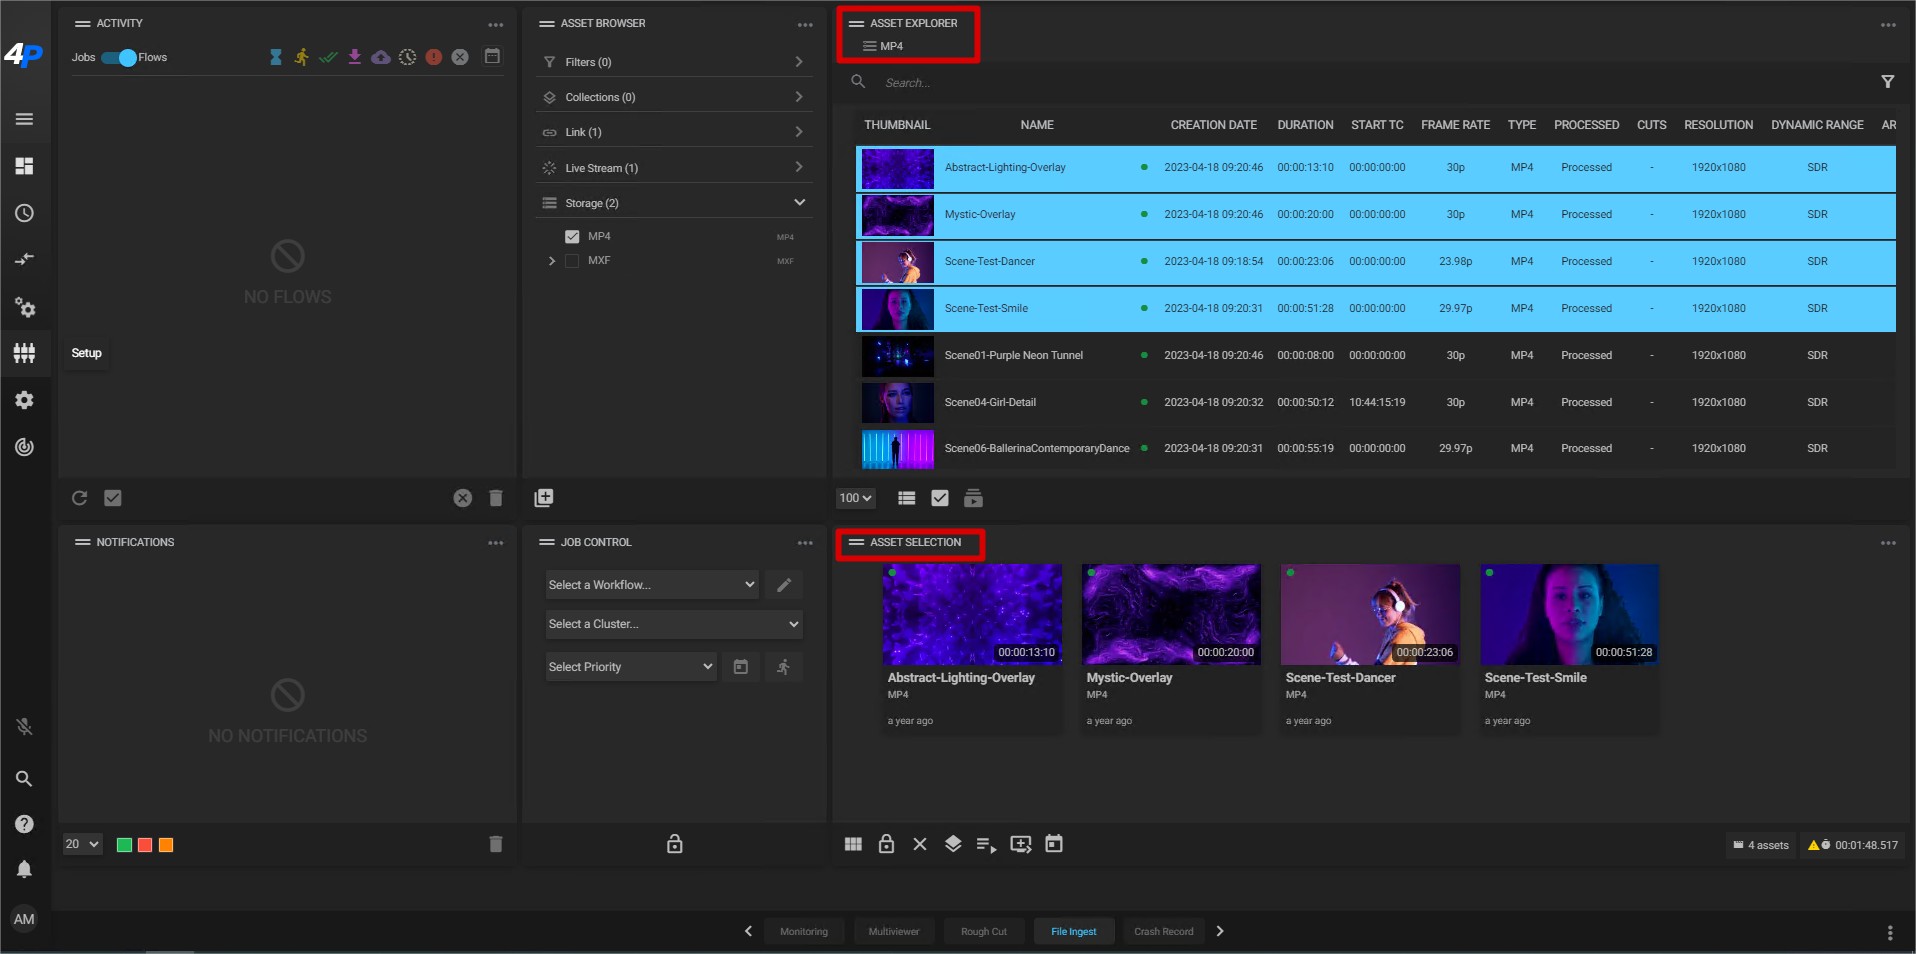The width and height of the screenshot is (1916, 954).
Task: Click the playlist play icon in Asset Selection
Action: coord(986,844)
